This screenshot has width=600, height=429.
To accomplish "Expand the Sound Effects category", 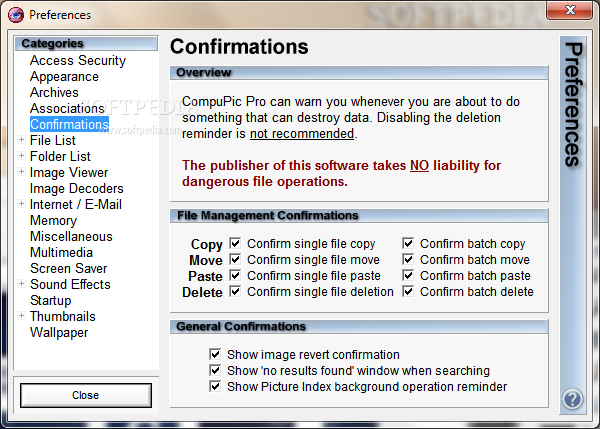I will [21, 284].
